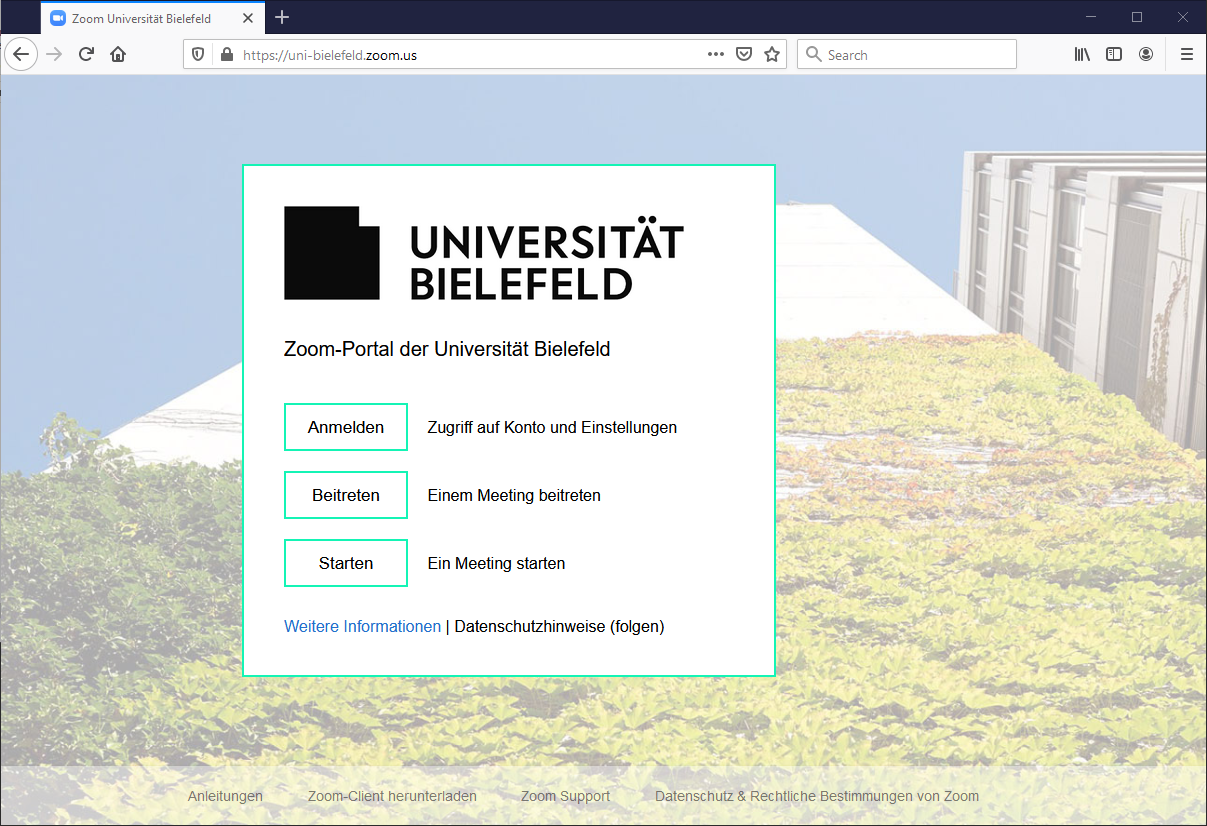Open Datenschutz & Rechtliche Bestimmungen von Zoom

[x=817, y=796]
